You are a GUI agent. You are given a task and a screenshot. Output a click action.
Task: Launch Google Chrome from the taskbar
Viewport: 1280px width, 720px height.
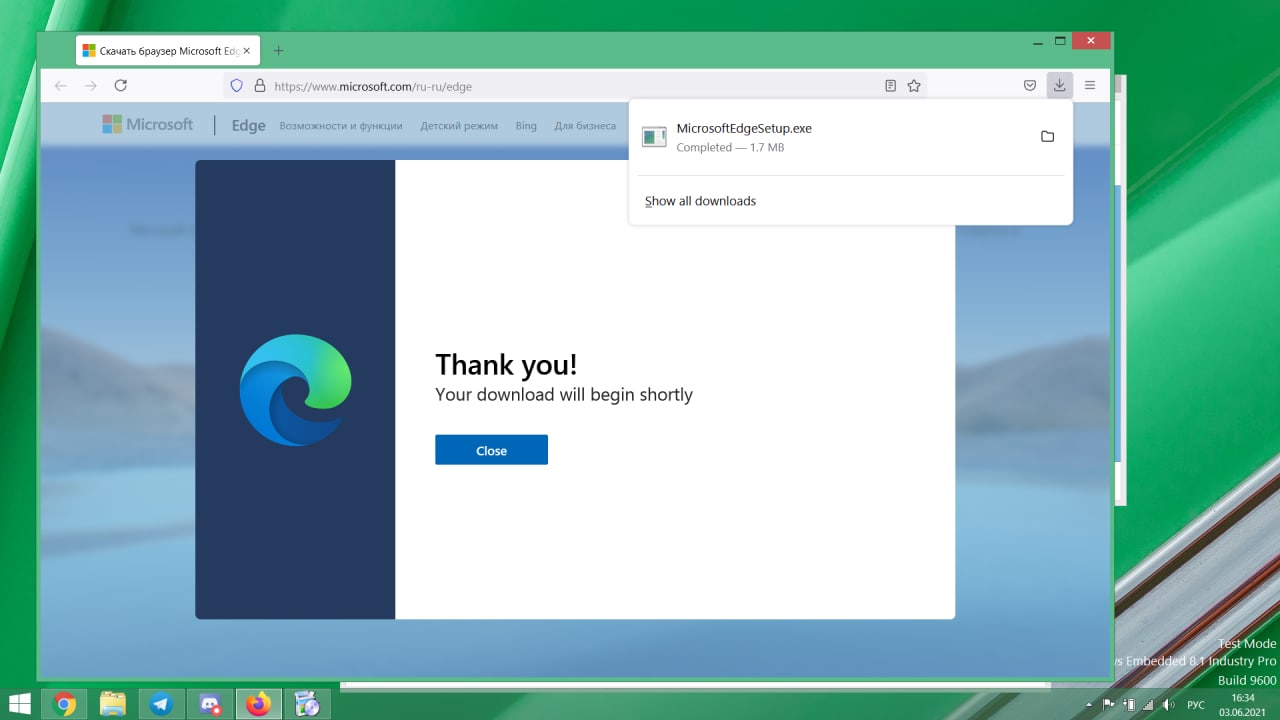(65, 704)
